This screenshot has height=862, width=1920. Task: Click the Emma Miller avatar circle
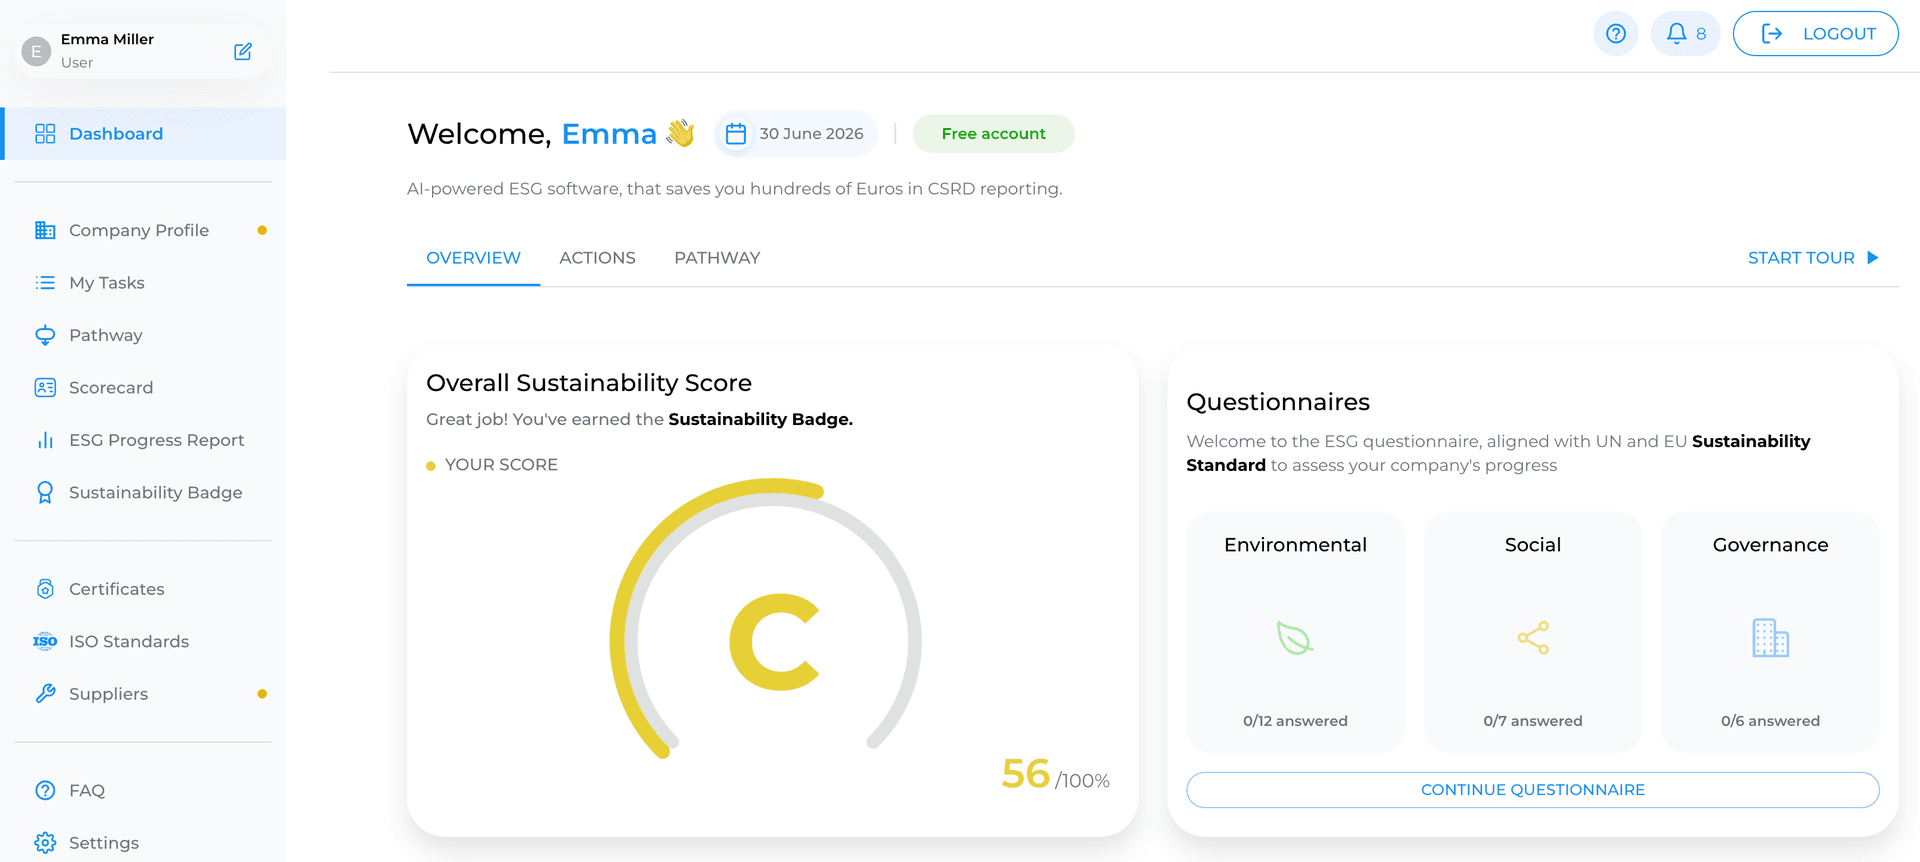pos(36,51)
